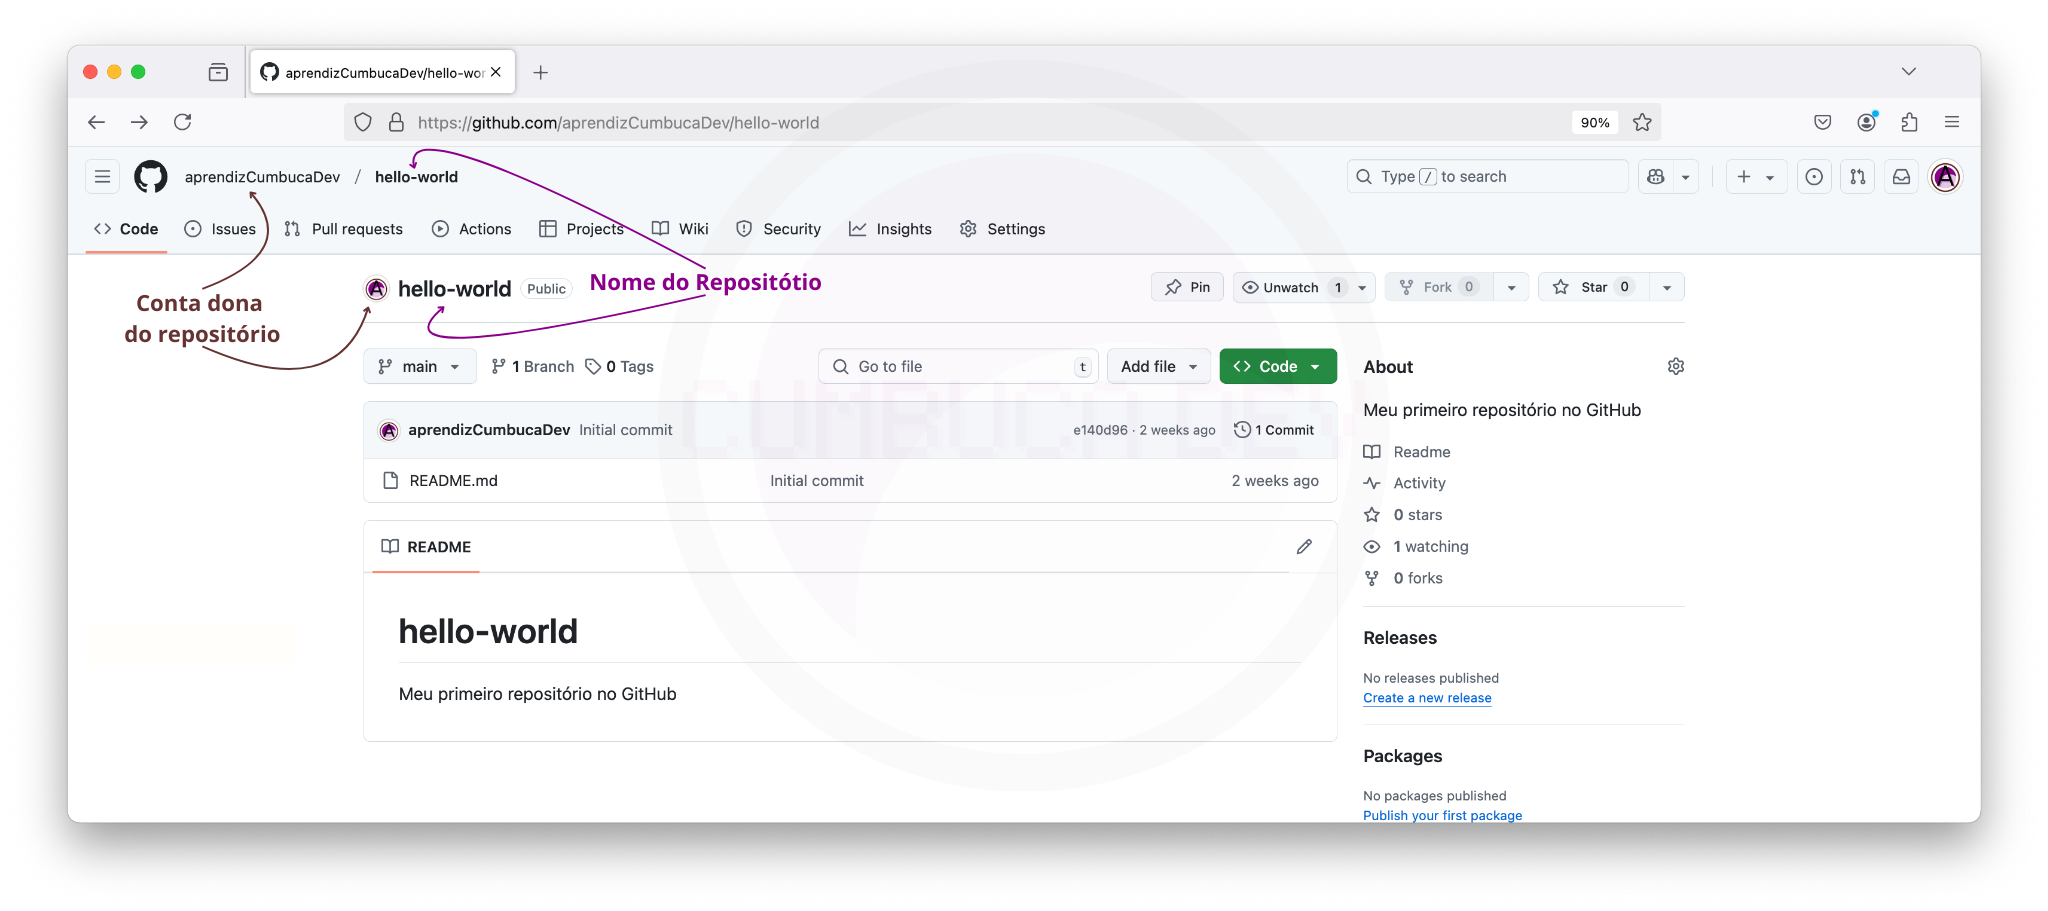Click the Create a new release link
Screen dimensions: 2048x911
click(1426, 698)
